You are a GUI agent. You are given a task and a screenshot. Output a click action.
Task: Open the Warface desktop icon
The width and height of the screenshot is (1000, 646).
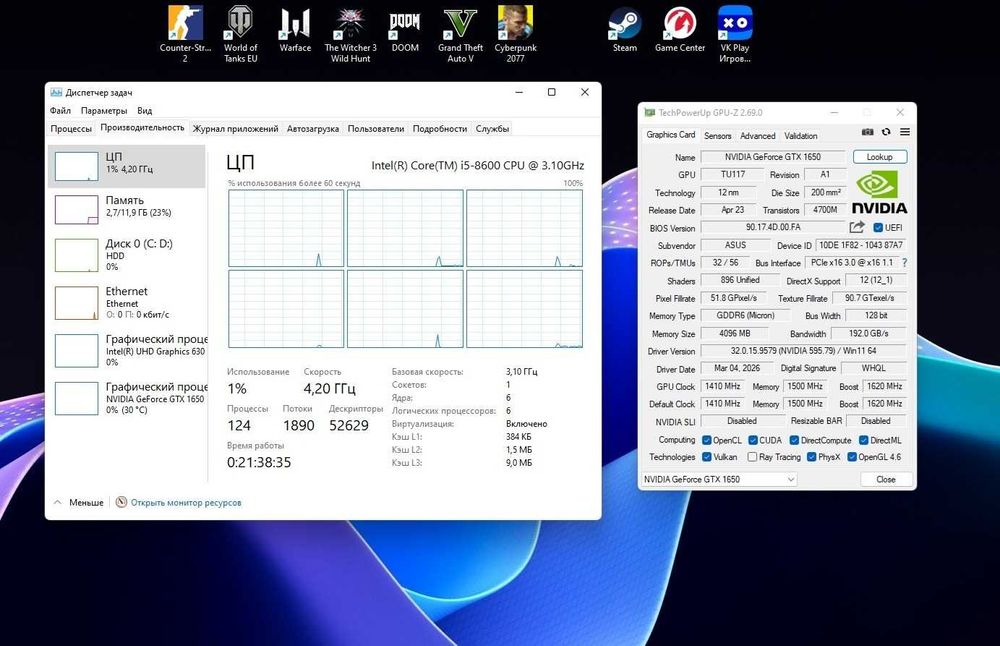[295, 29]
